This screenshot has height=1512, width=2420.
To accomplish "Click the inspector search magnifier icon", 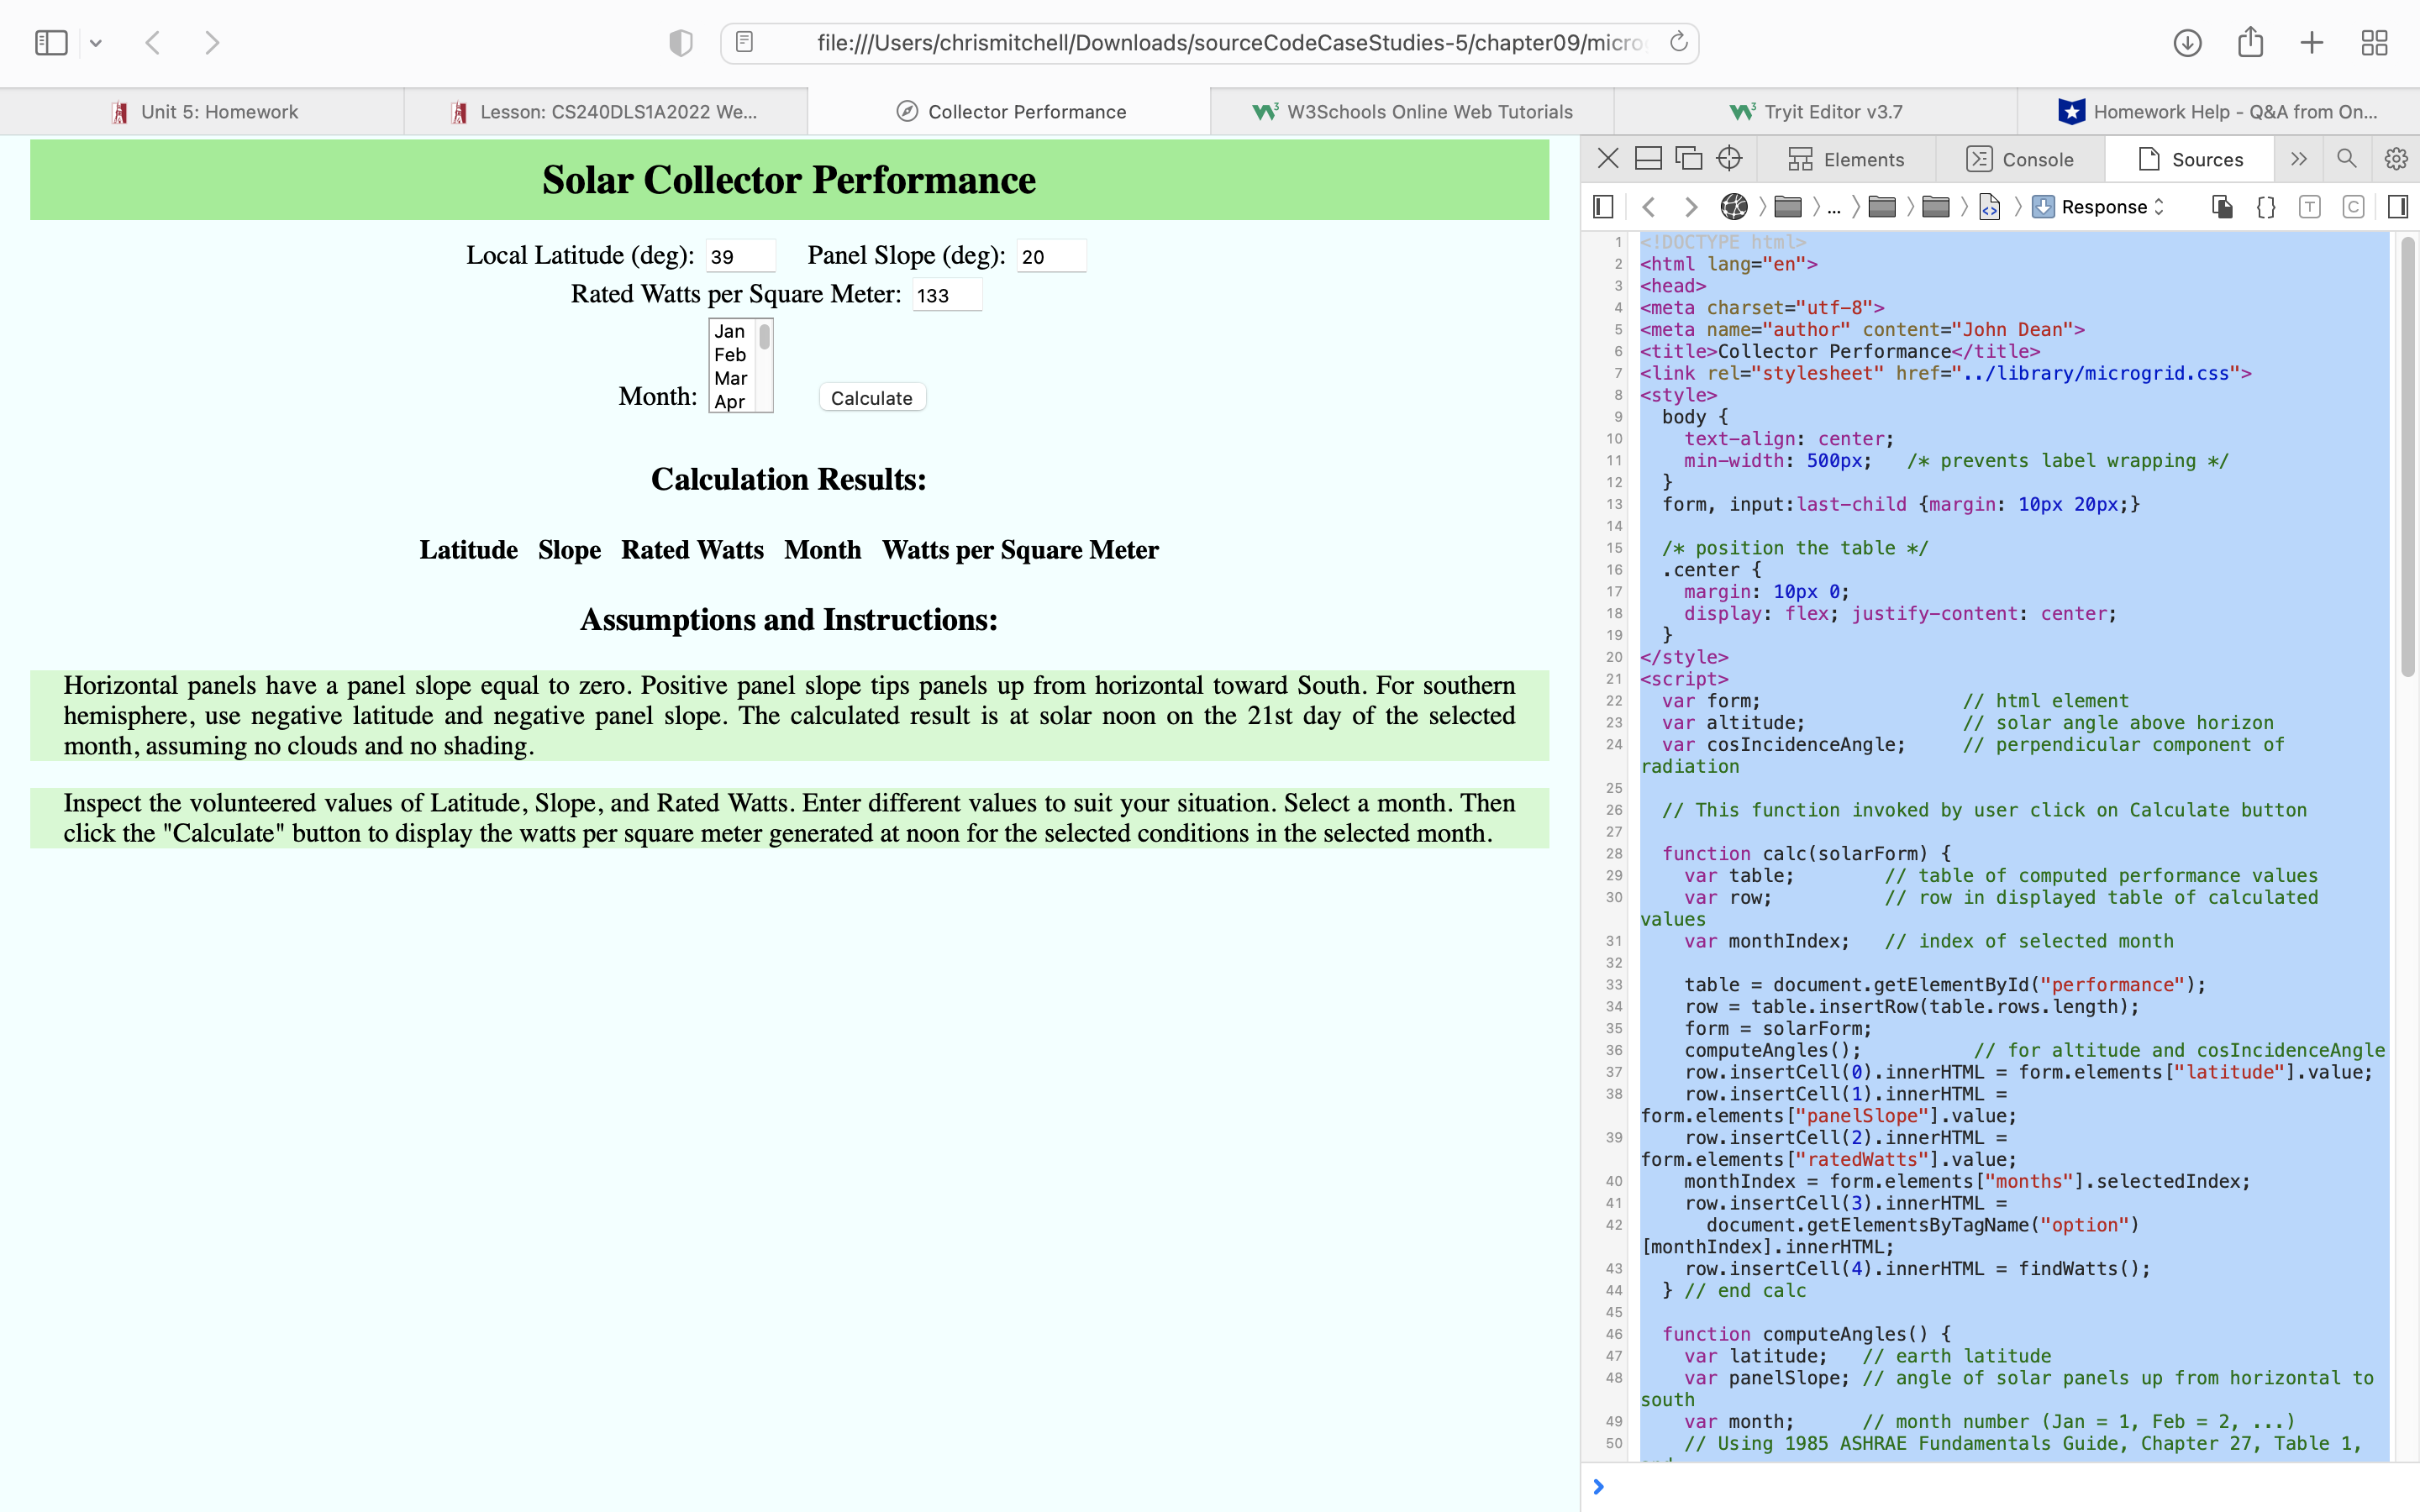I will (2346, 159).
